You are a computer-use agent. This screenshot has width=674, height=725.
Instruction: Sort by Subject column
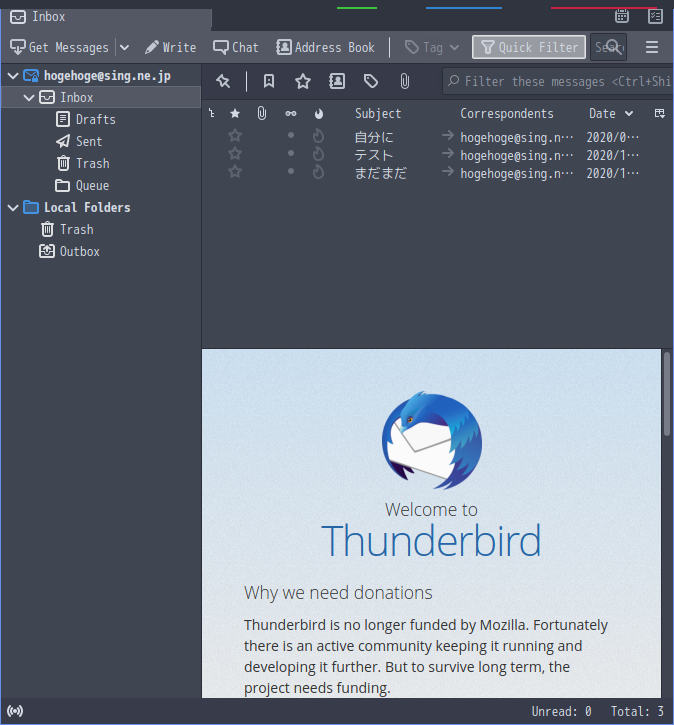coord(378,113)
